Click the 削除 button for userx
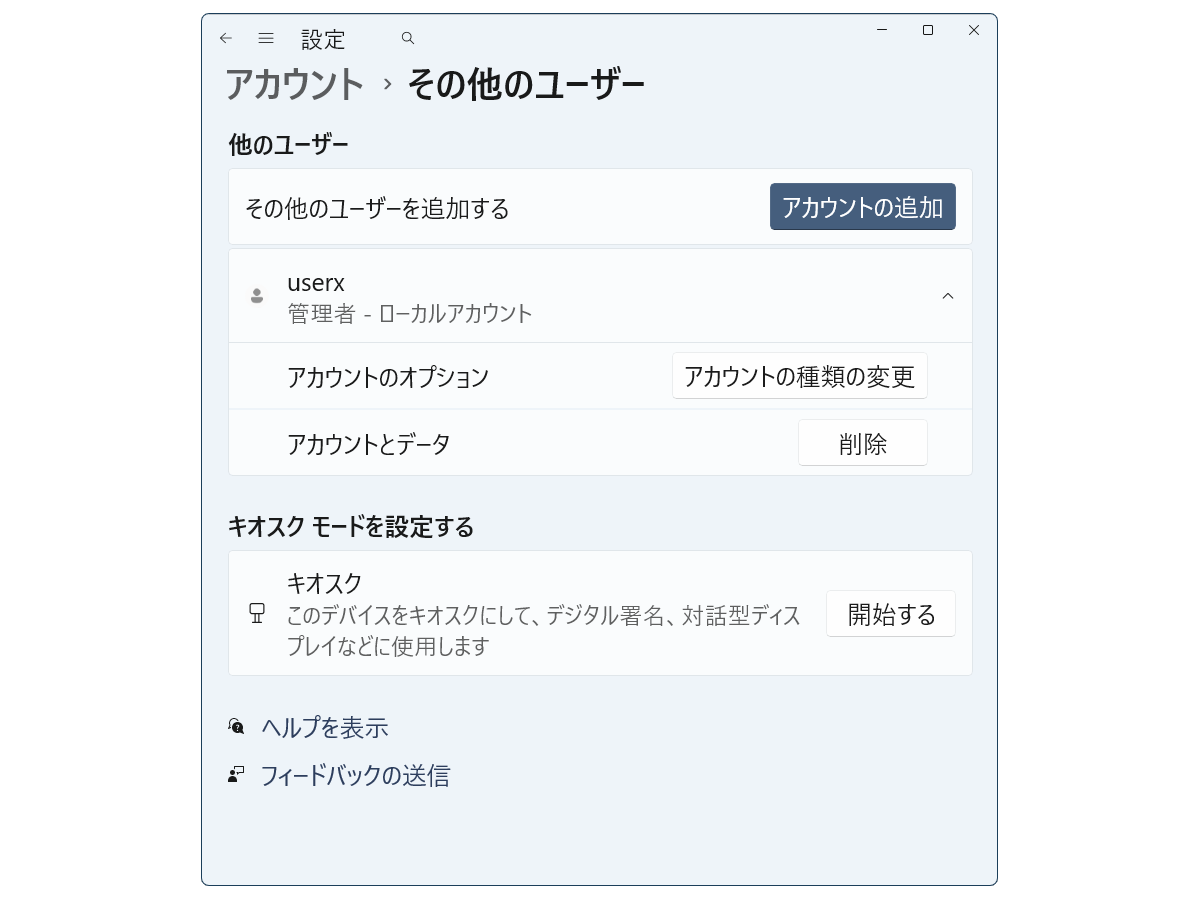The width and height of the screenshot is (1200, 900). (862, 443)
